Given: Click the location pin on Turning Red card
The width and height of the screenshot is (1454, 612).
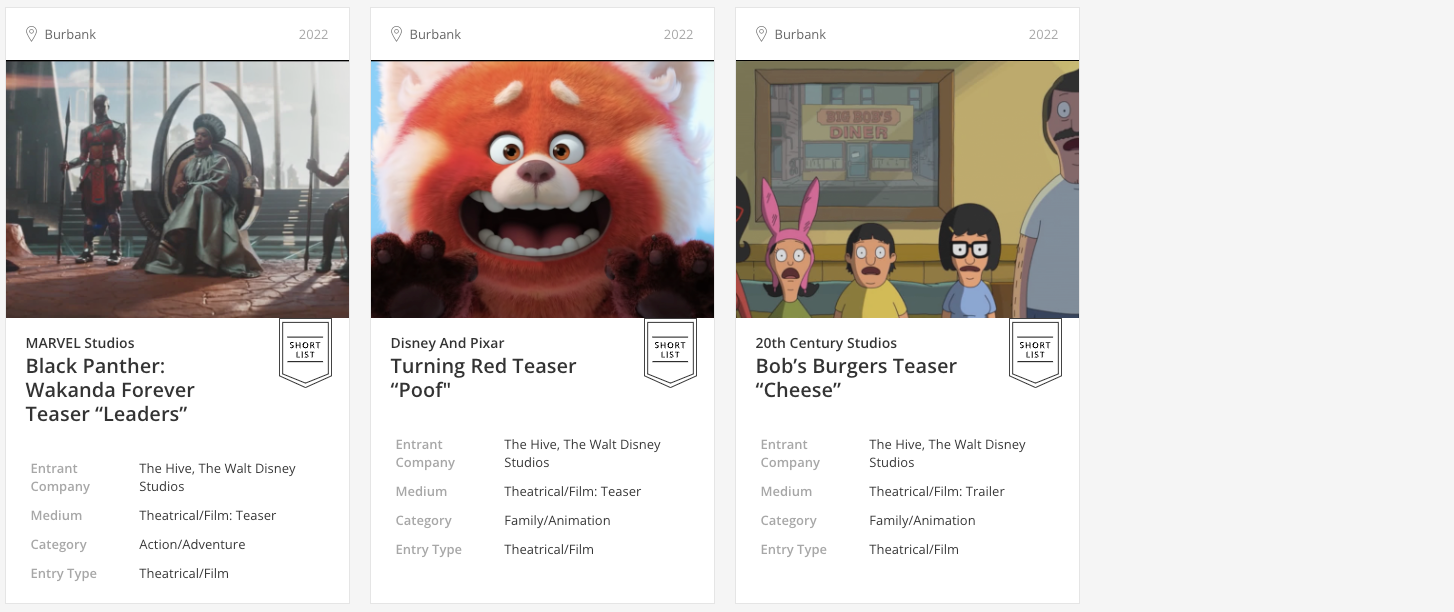Looking at the screenshot, I should pos(396,34).
